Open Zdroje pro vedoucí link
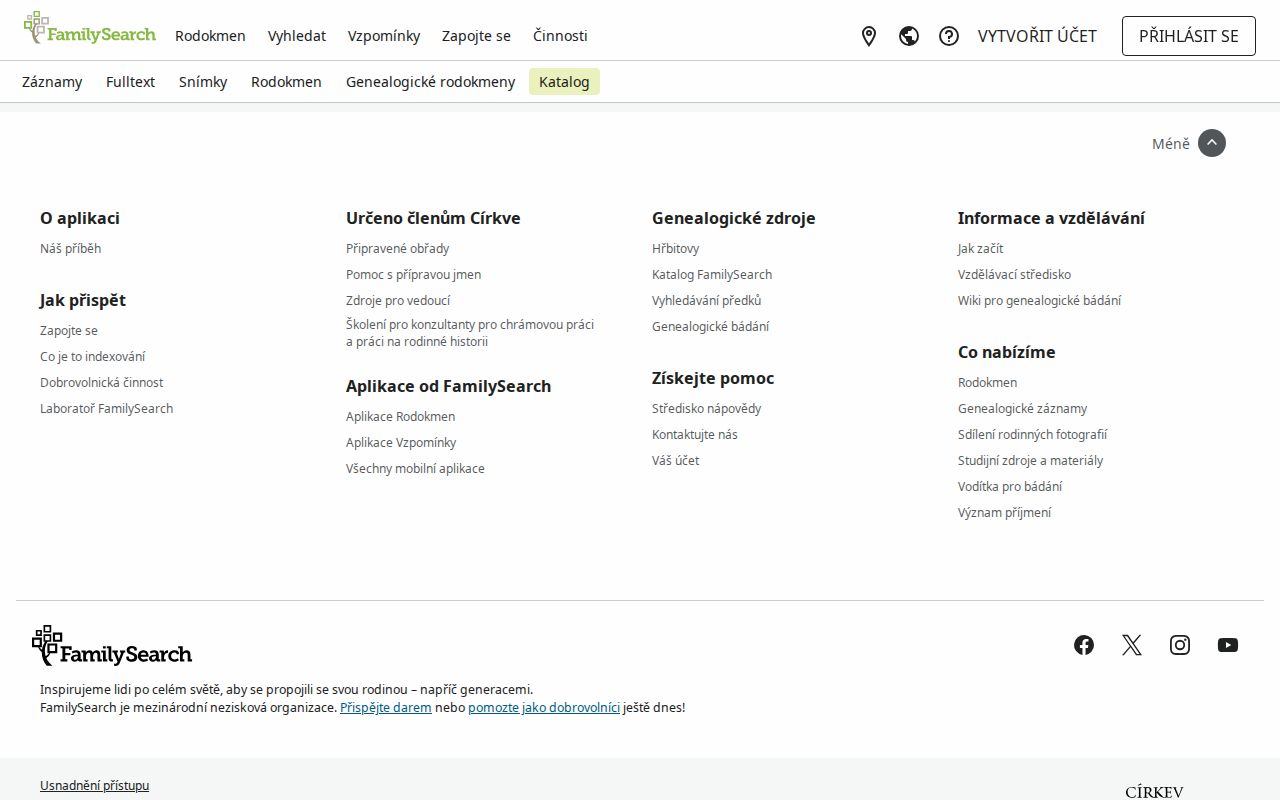 [398, 300]
